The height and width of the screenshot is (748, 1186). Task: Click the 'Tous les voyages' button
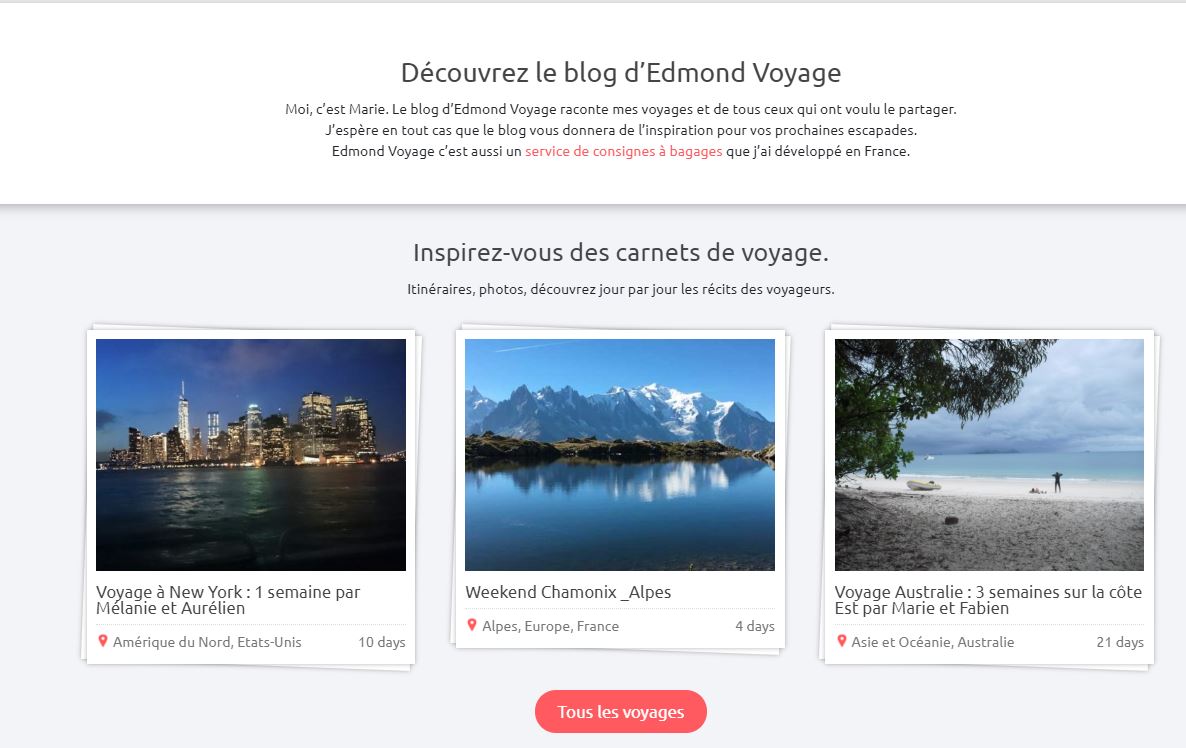(621, 712)
